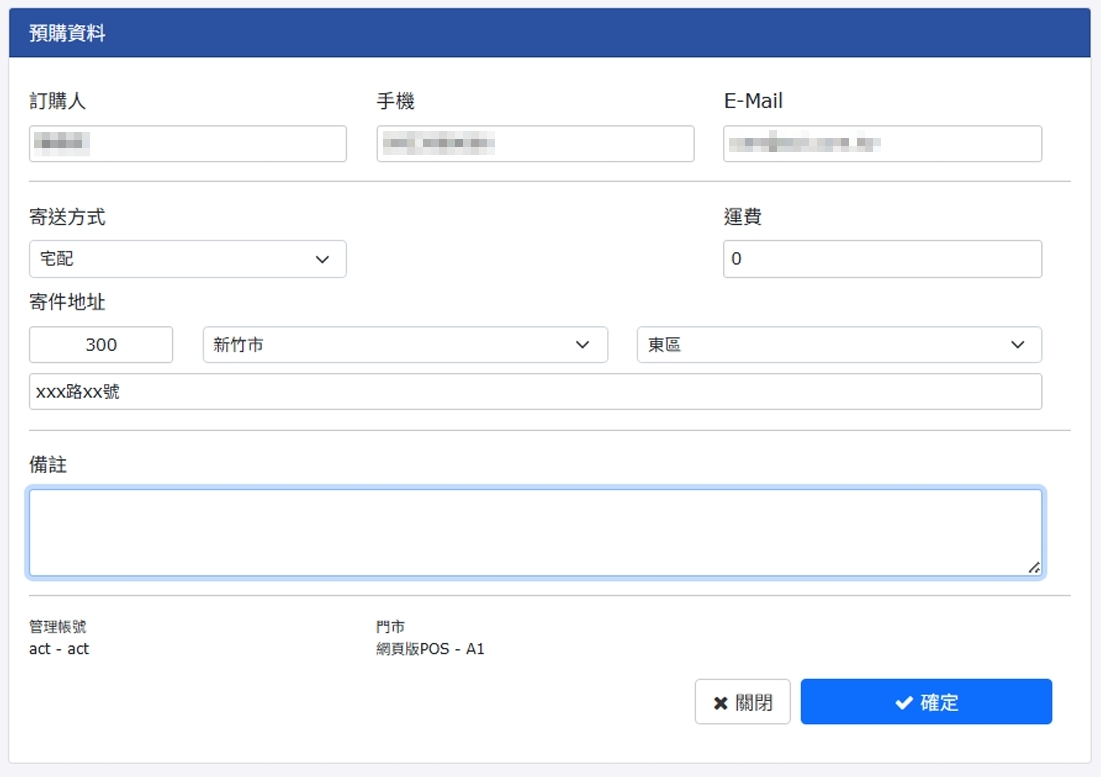Open the 寄送方式 shipping method dropdown

[187, 259]
